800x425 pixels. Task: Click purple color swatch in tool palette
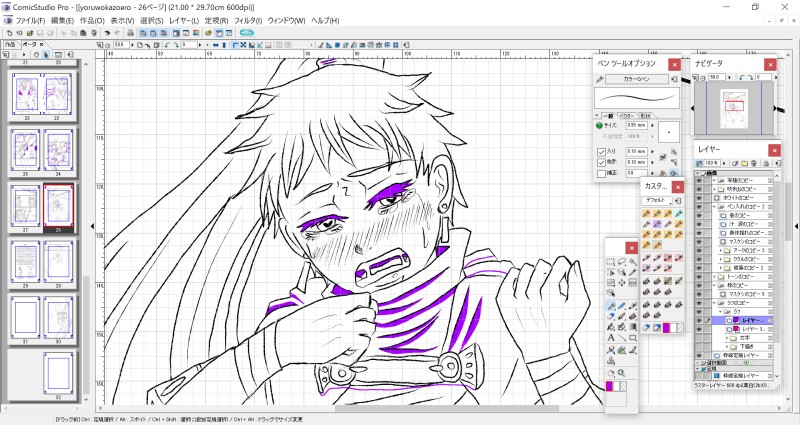(609, 386)
